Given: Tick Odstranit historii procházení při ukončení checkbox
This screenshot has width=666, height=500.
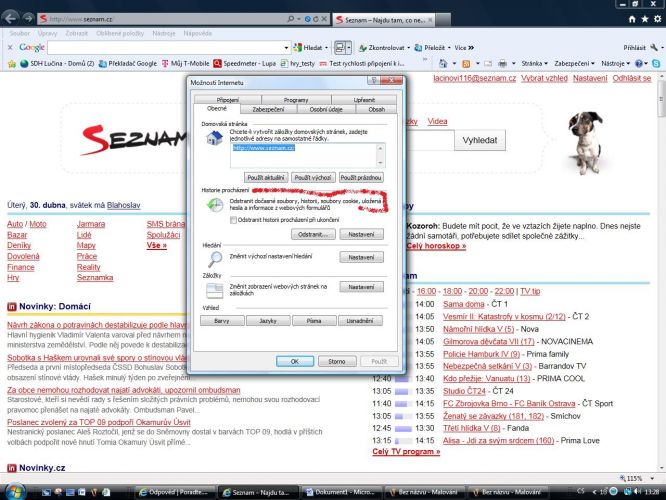Looking at the screenshot, I should tap(233, 220).
